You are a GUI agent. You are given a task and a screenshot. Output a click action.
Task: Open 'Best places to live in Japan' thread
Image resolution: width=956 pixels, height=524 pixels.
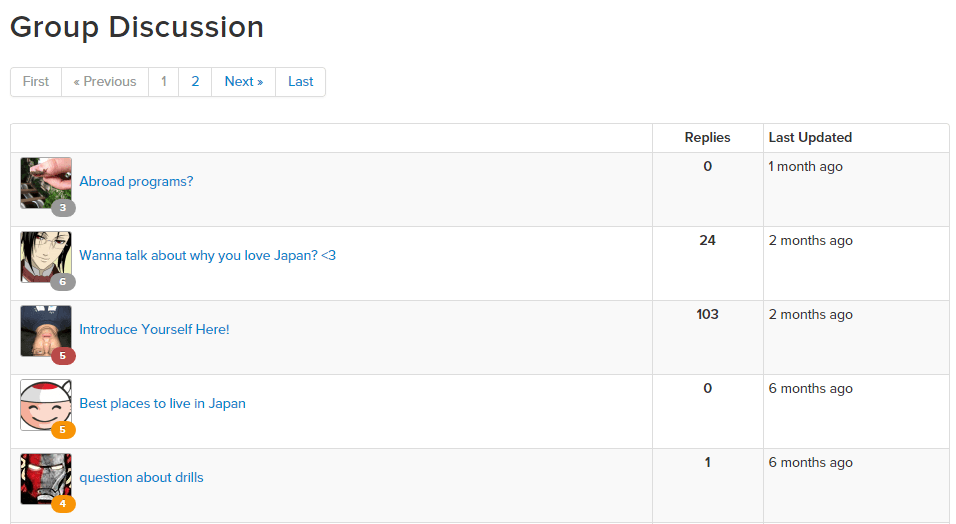(162, 403)
